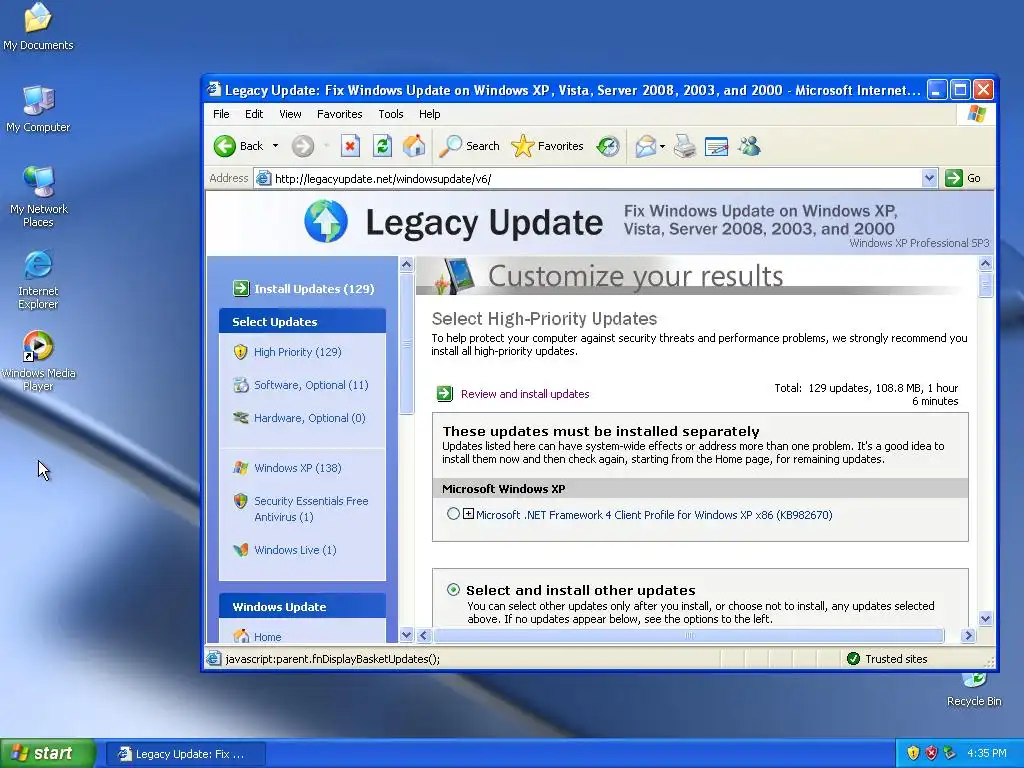Click the Windows XP flag sidebar icon

pos(241,468)
